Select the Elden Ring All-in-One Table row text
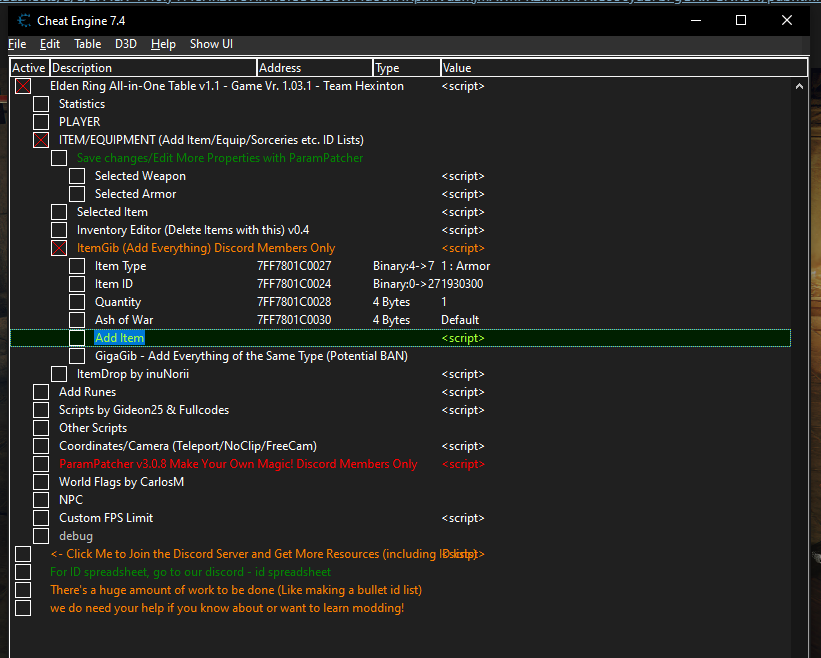821x658 pixels. tap(227, 86)
